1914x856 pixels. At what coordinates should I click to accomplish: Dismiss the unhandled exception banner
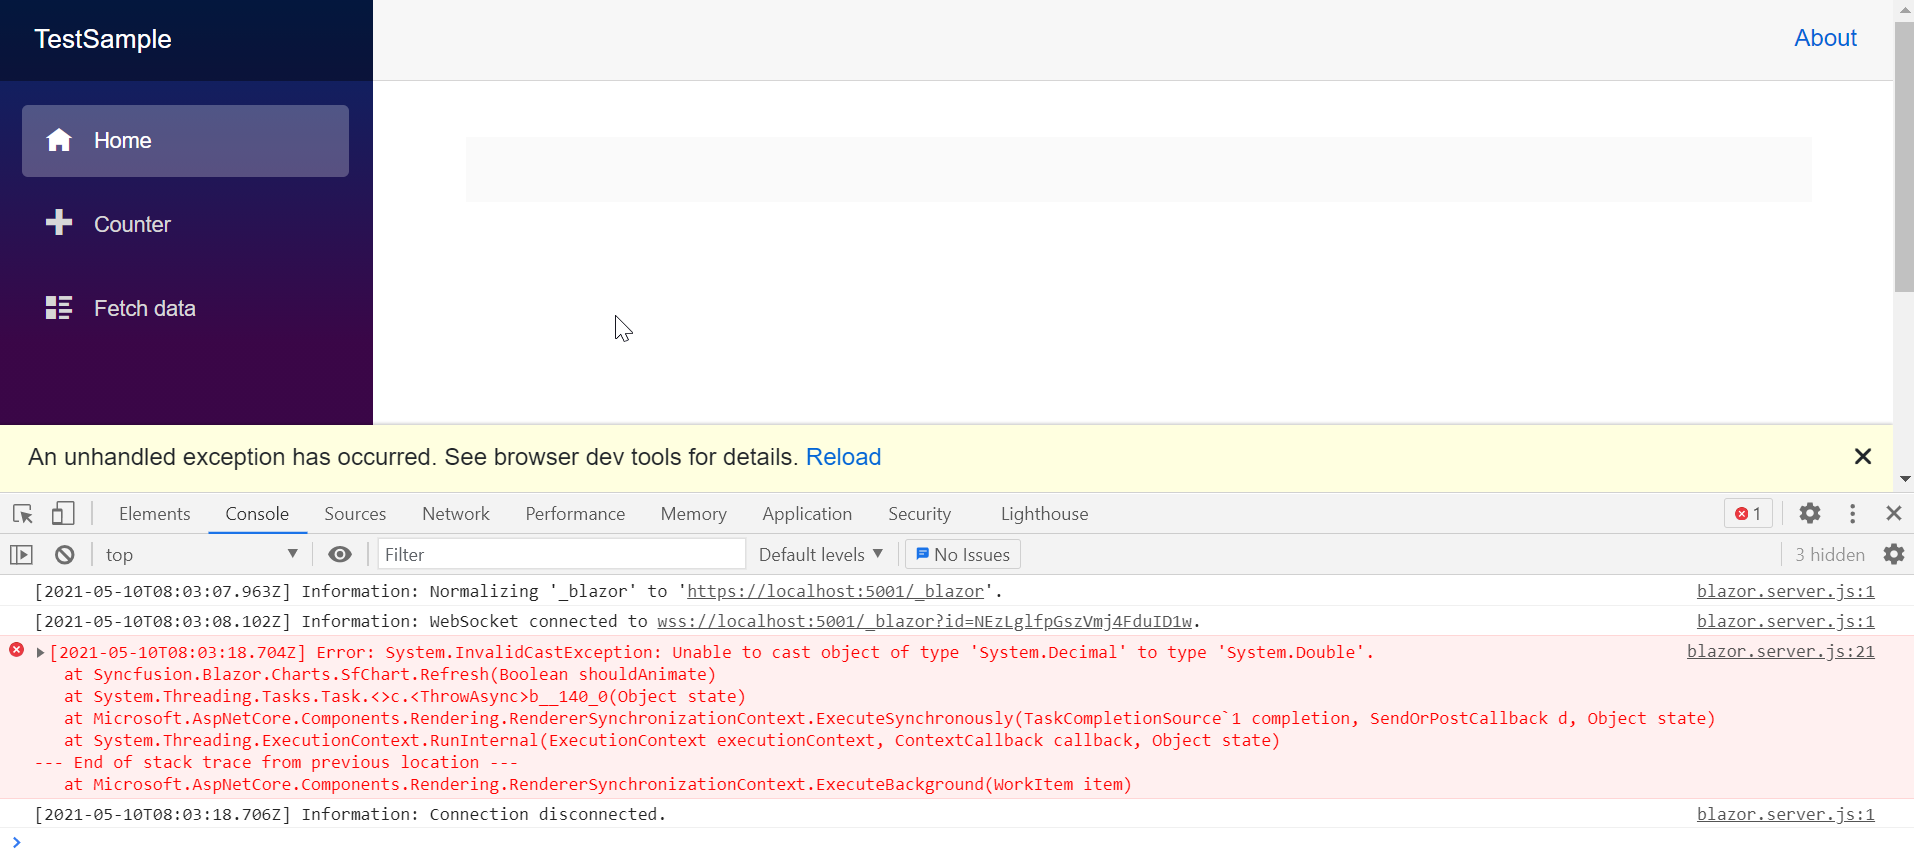(x=1862, y=457)
